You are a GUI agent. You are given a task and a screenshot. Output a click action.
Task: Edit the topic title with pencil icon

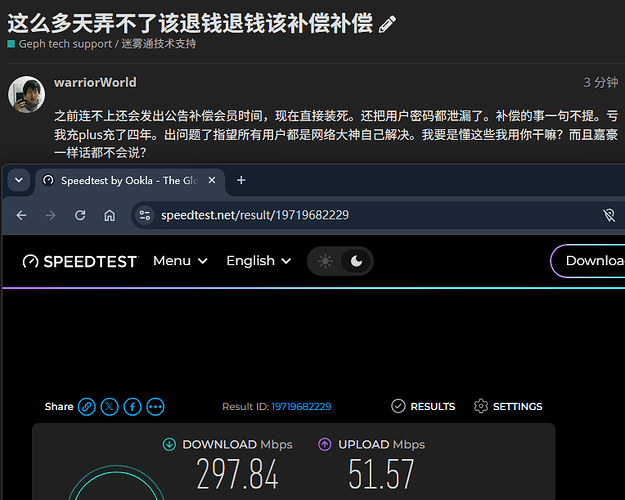[x=387, y=24]
